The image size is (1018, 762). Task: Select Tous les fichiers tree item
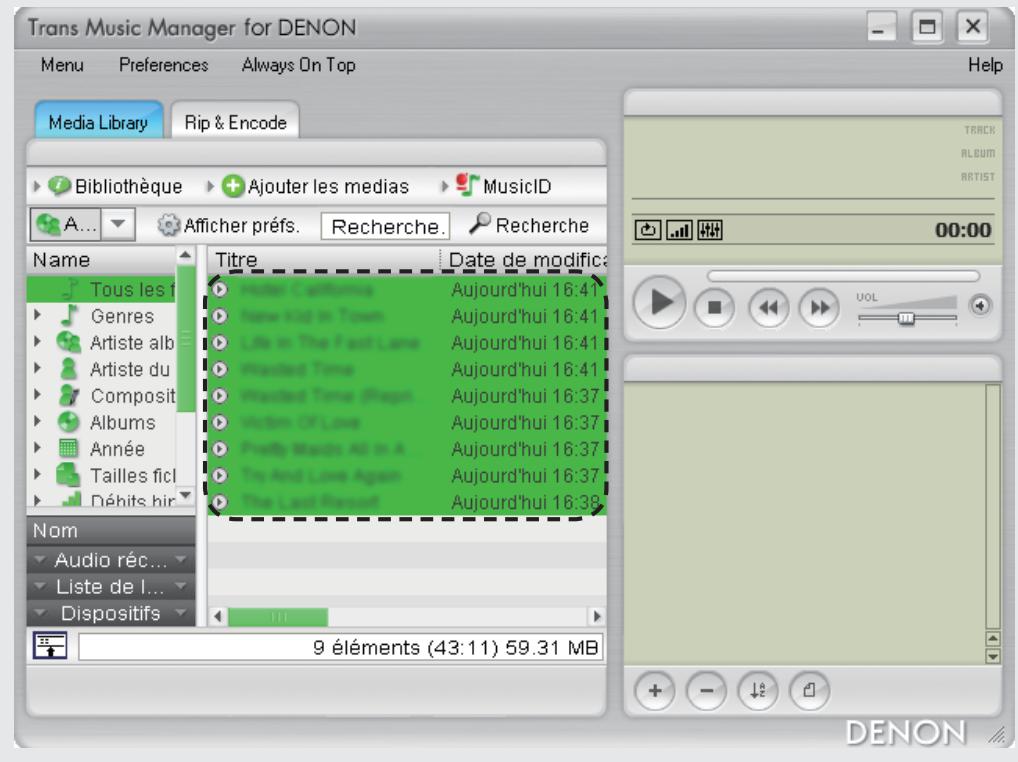click(101, 289)
